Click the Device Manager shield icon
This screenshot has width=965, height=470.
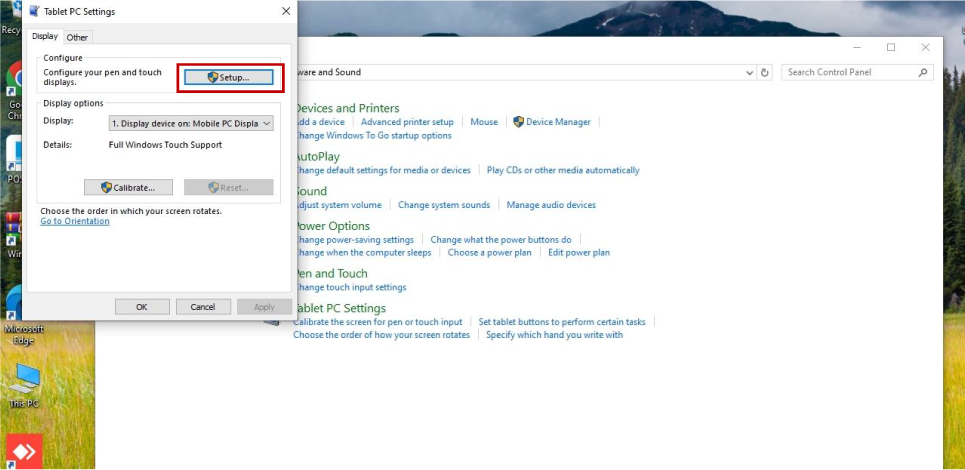[x=518, y=122]
